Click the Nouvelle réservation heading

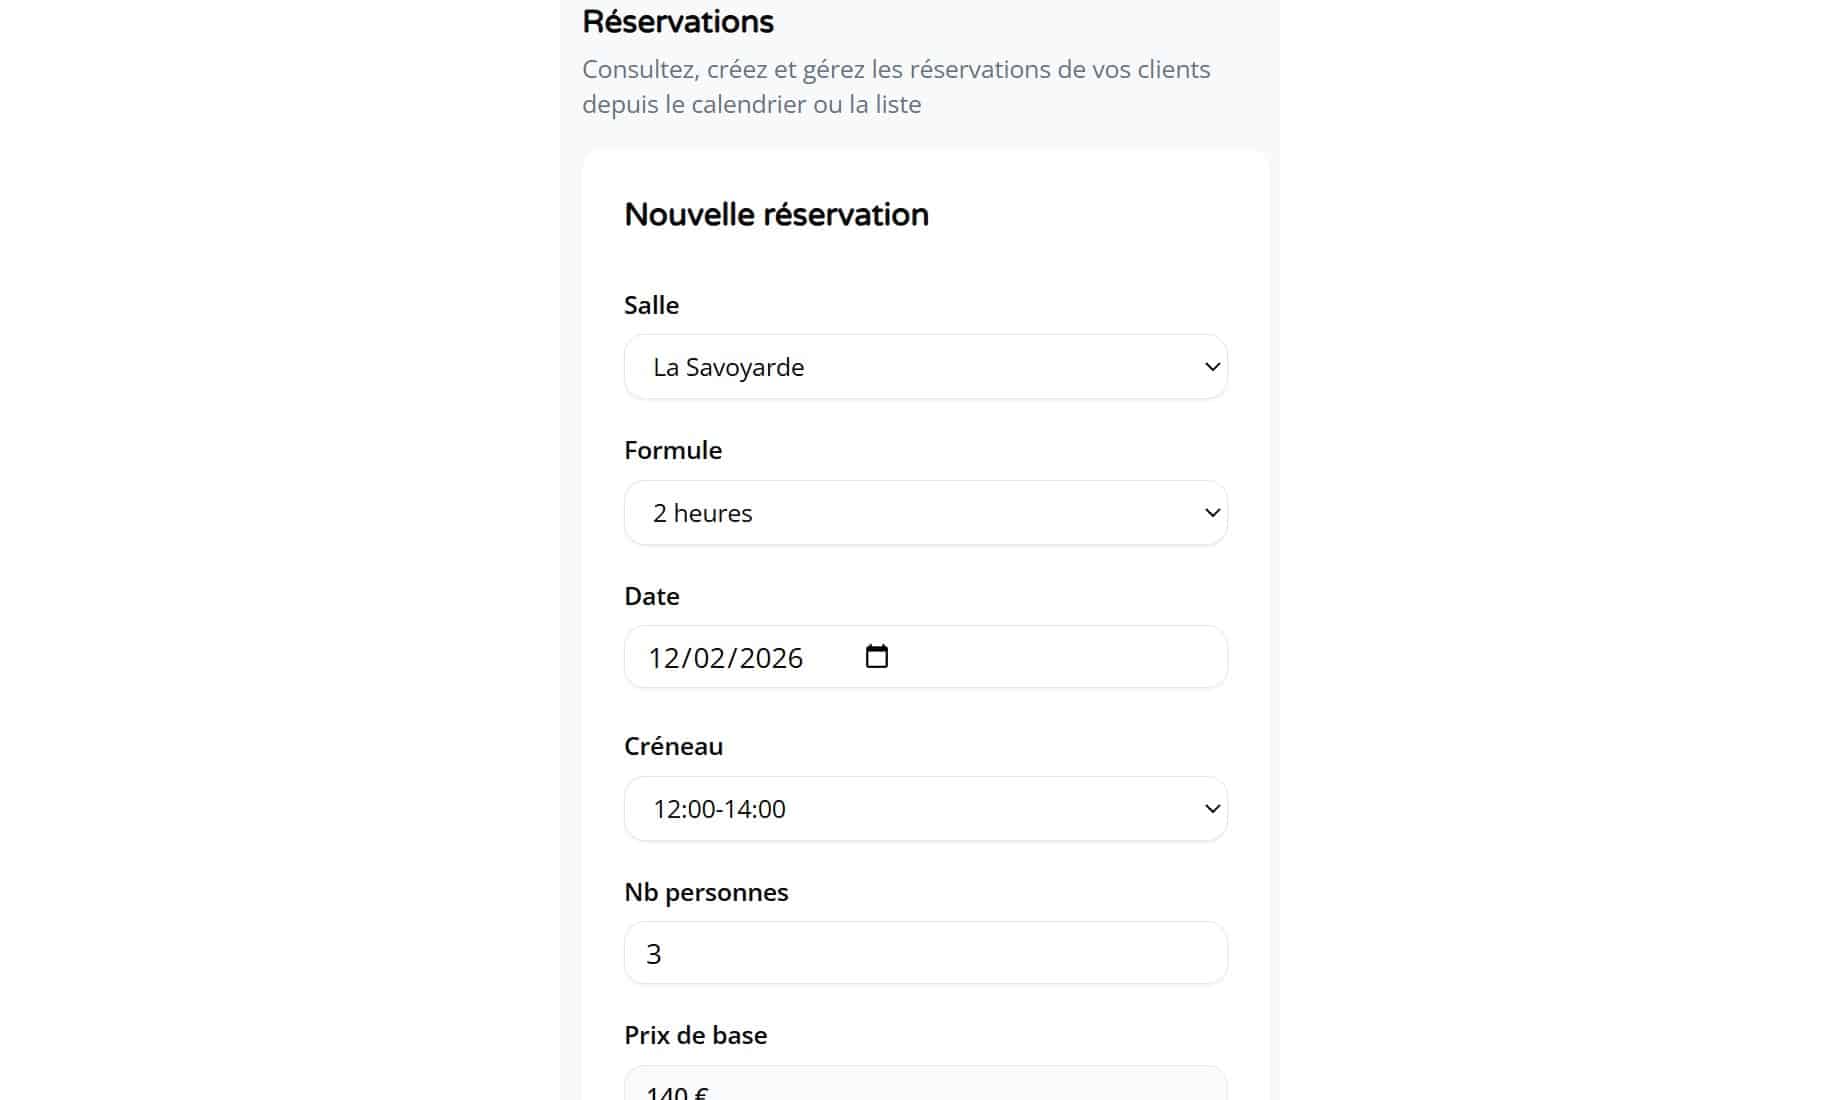click(776, 213)
